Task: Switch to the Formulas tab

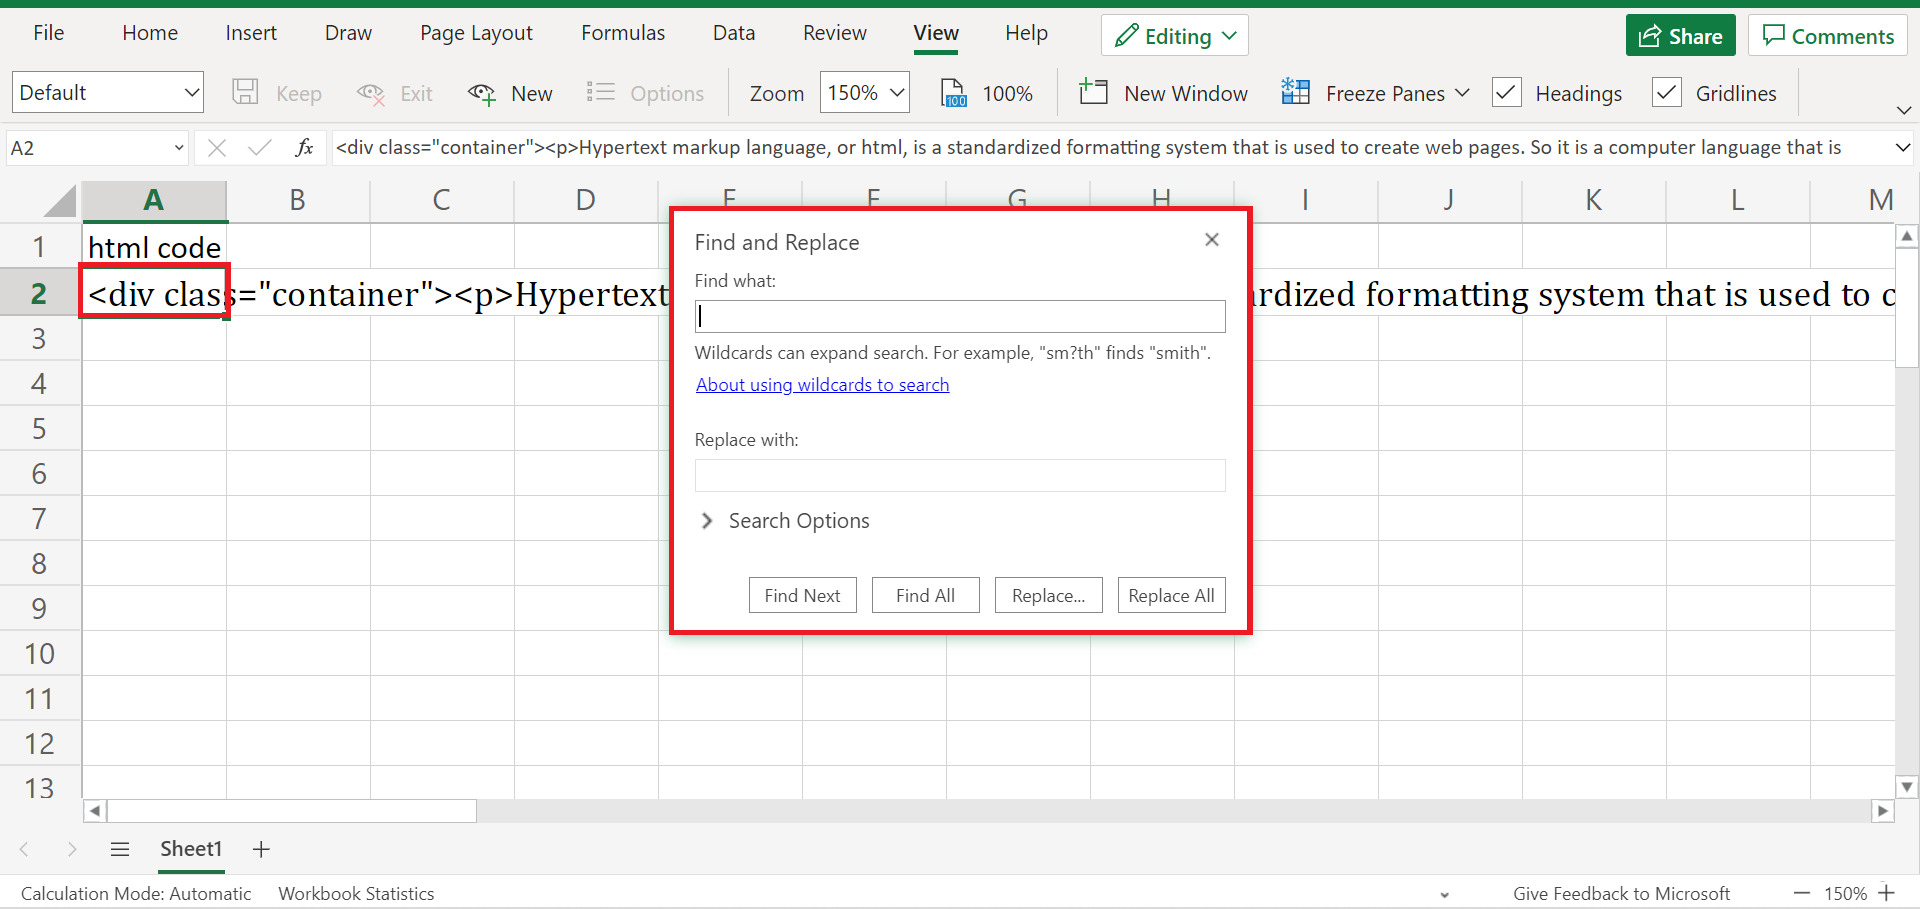Action: click(622, 32)
